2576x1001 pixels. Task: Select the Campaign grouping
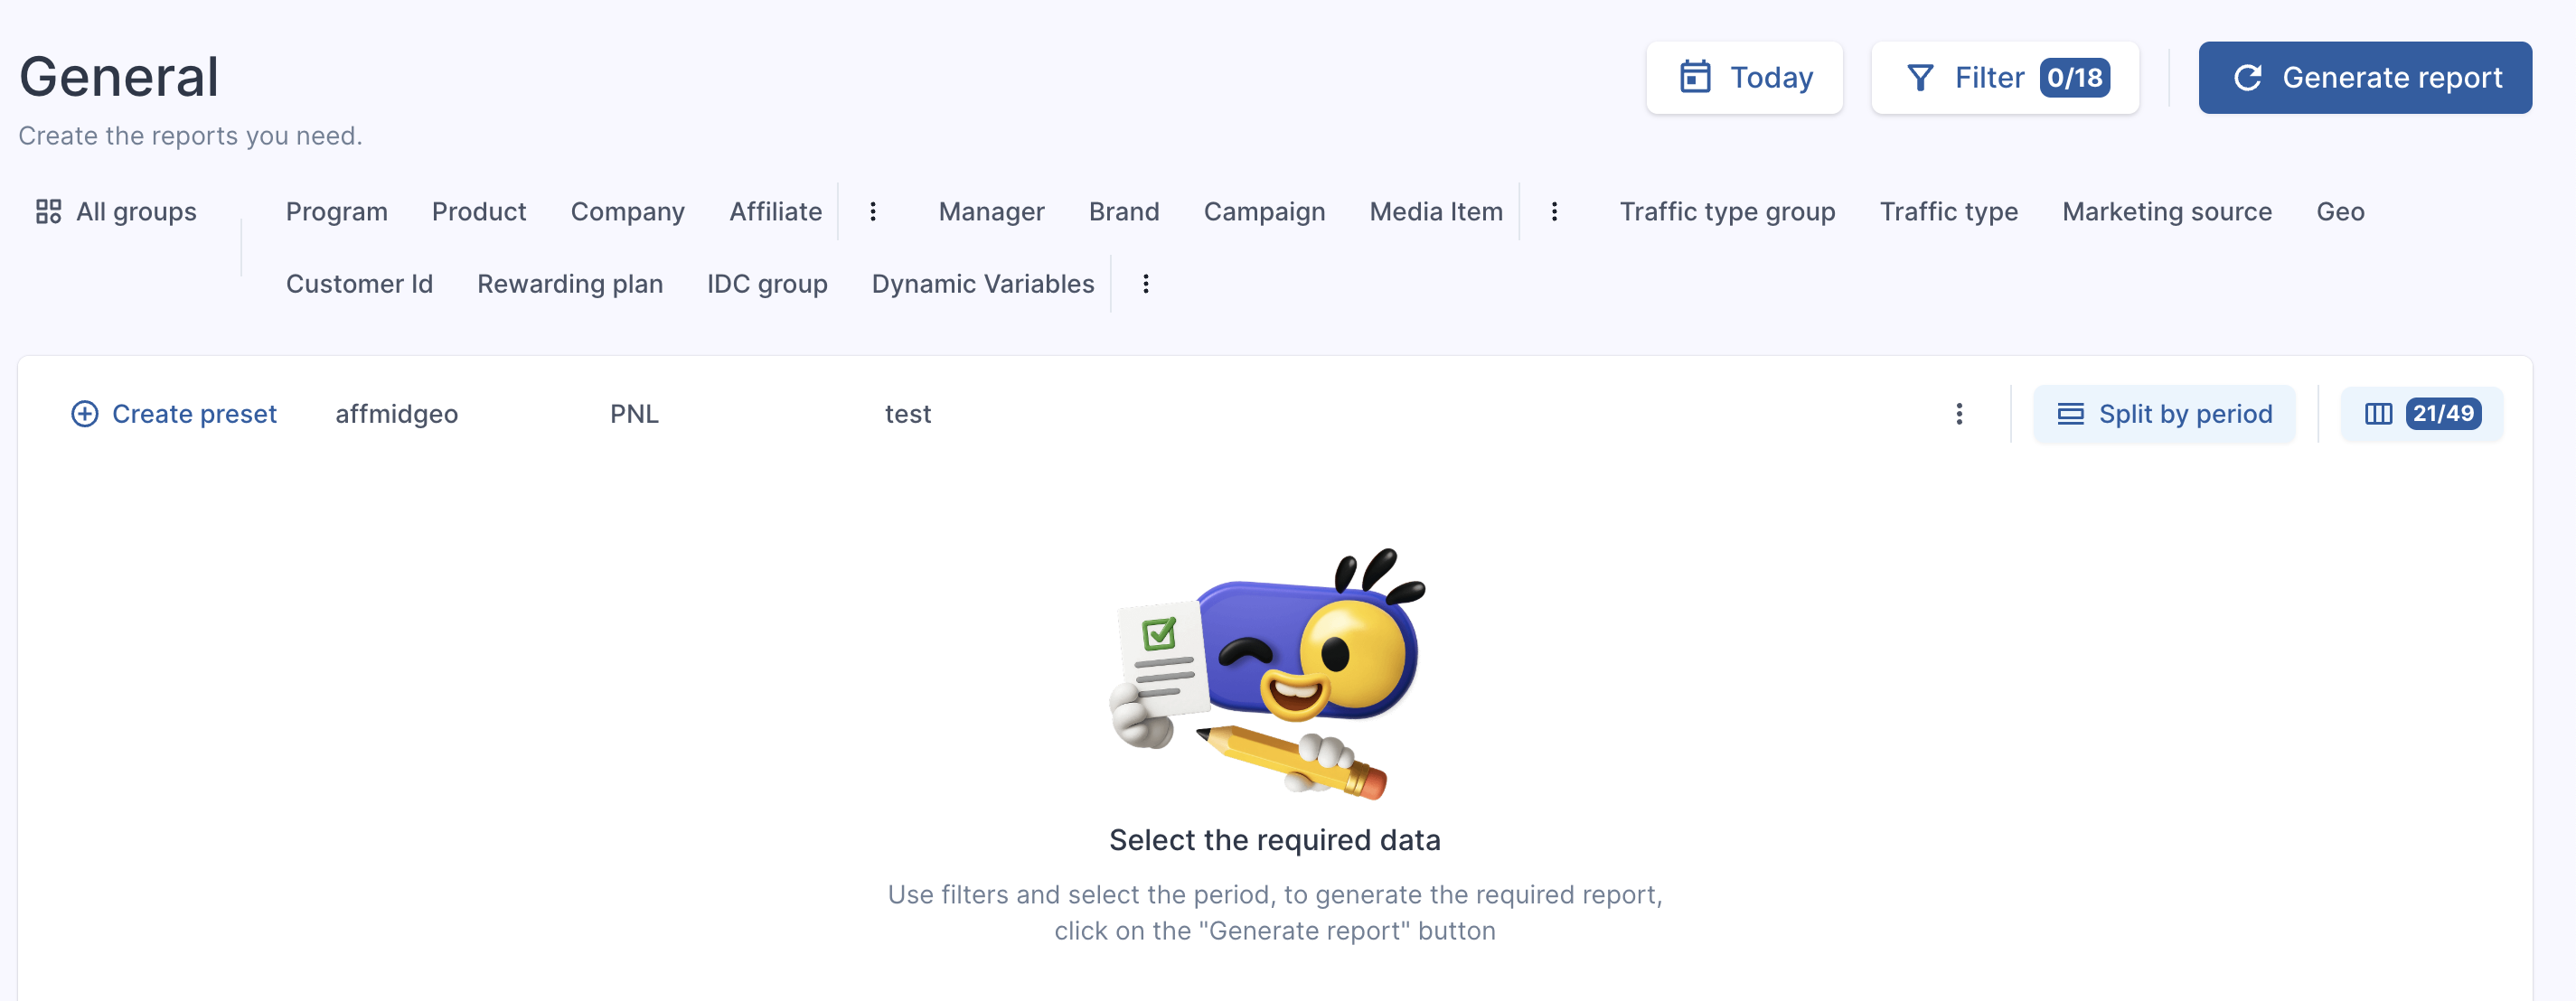1264,211
